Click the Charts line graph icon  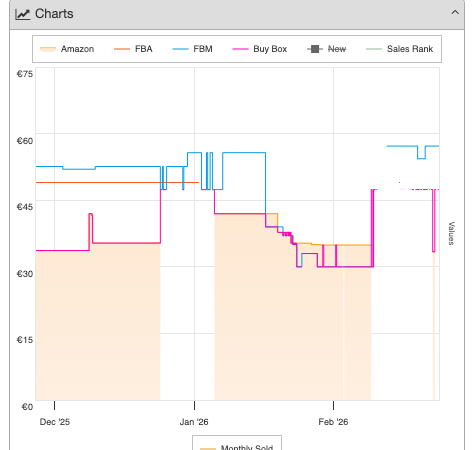pyautogui.click(x=23, y=14)
